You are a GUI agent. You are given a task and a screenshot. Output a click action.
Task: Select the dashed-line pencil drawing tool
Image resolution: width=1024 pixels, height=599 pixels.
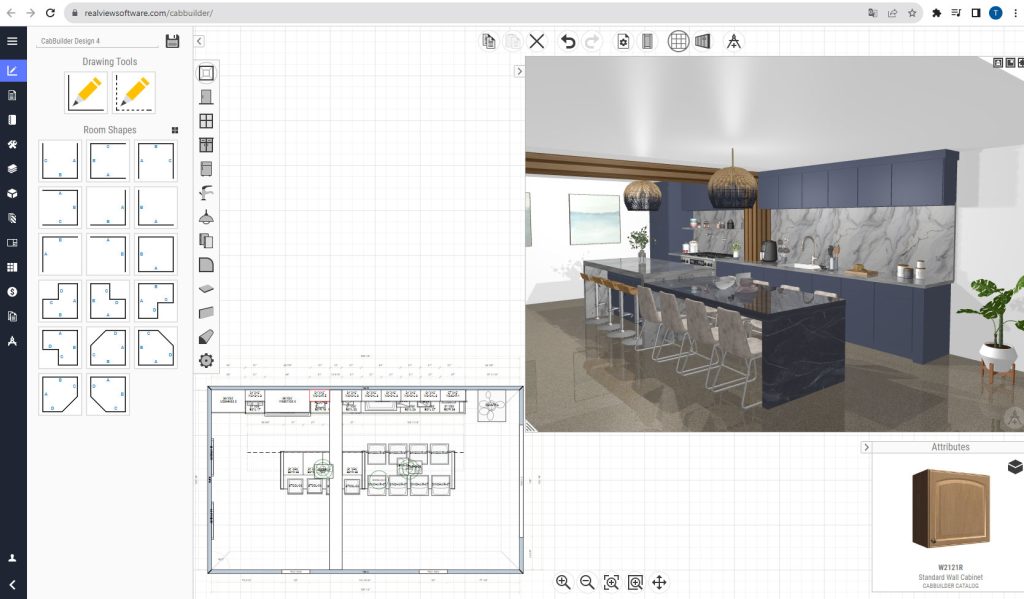coord(134,93)
